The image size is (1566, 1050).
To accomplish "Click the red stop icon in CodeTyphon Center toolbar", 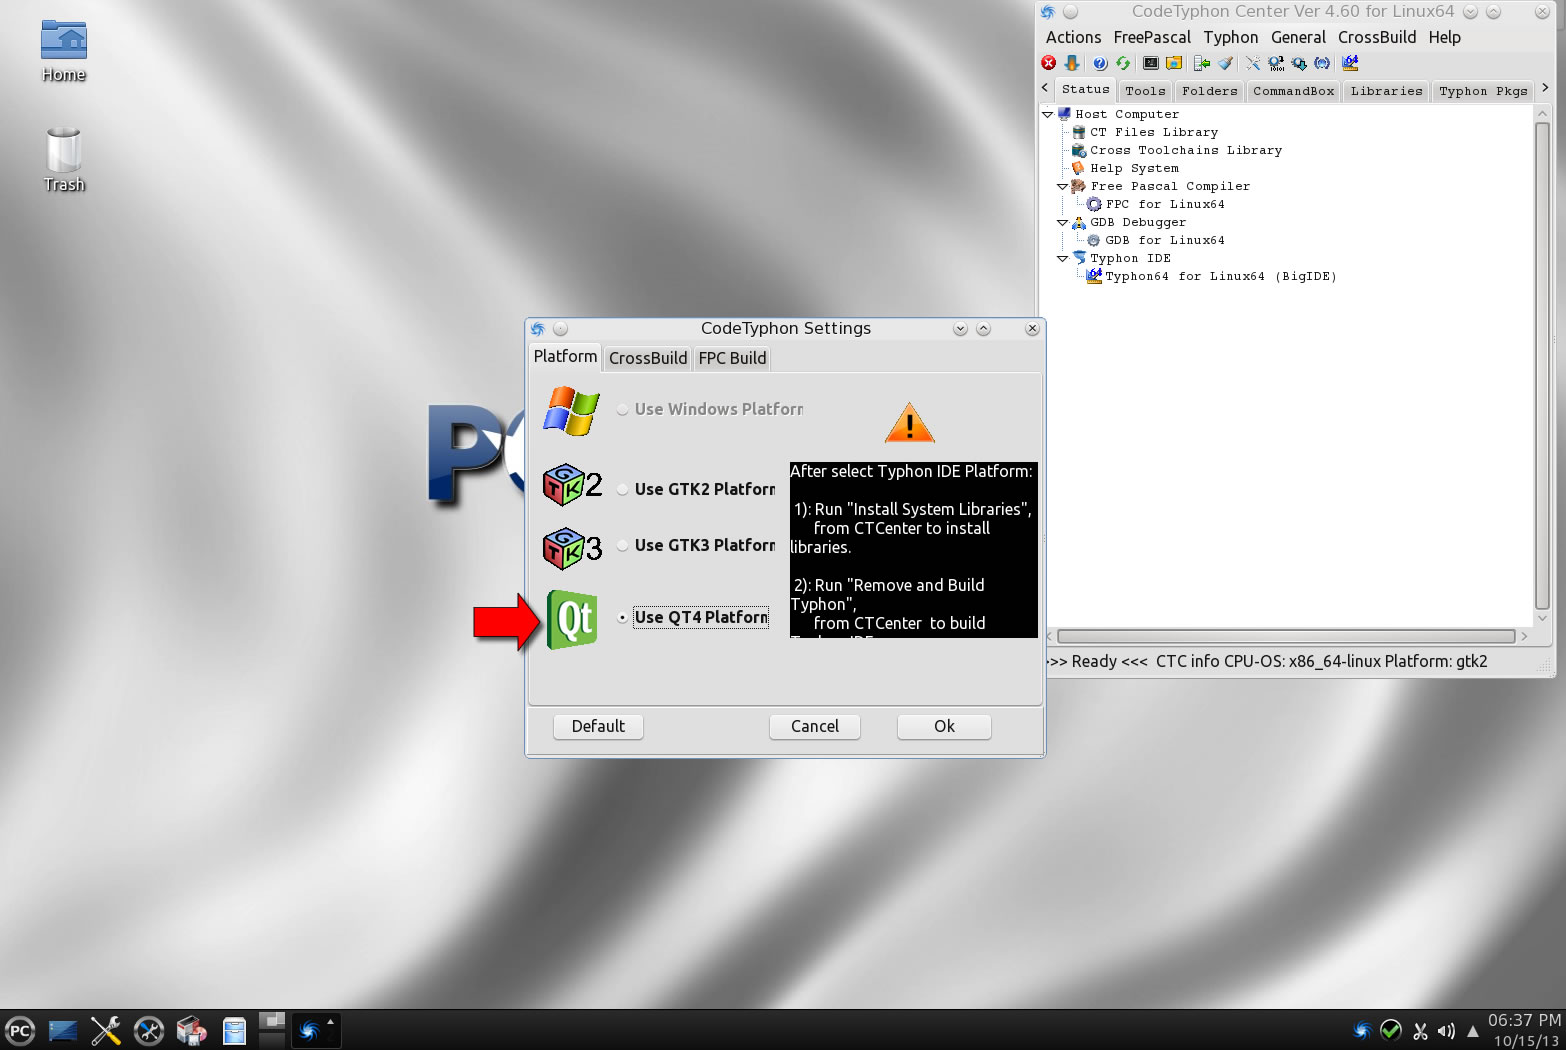I will click(x=1048, y=63).
